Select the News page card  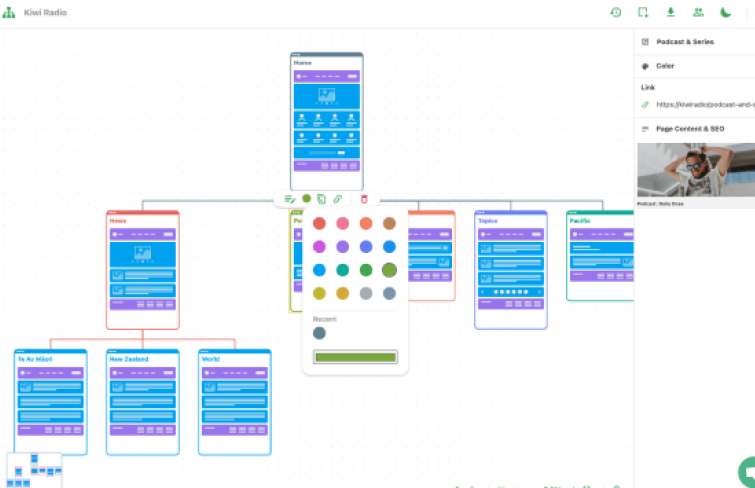(143, 270)
